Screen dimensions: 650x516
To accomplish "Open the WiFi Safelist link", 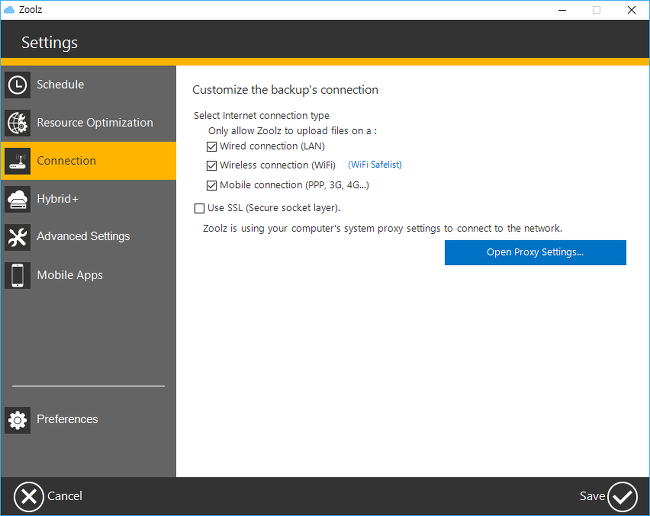I will (375, 165).
